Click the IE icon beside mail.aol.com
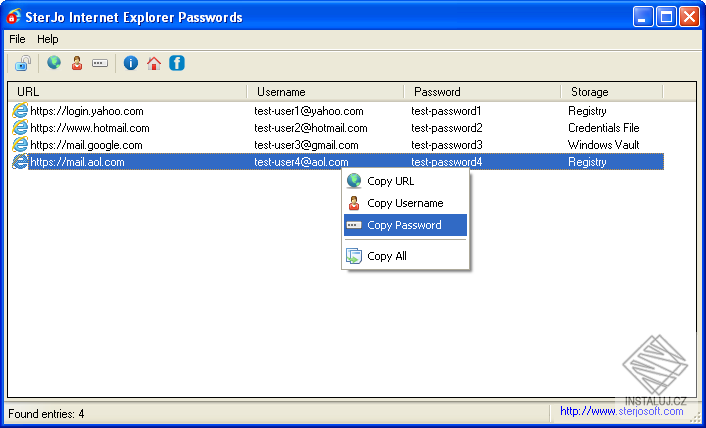706x428 pixels. [x=20, y=162]
